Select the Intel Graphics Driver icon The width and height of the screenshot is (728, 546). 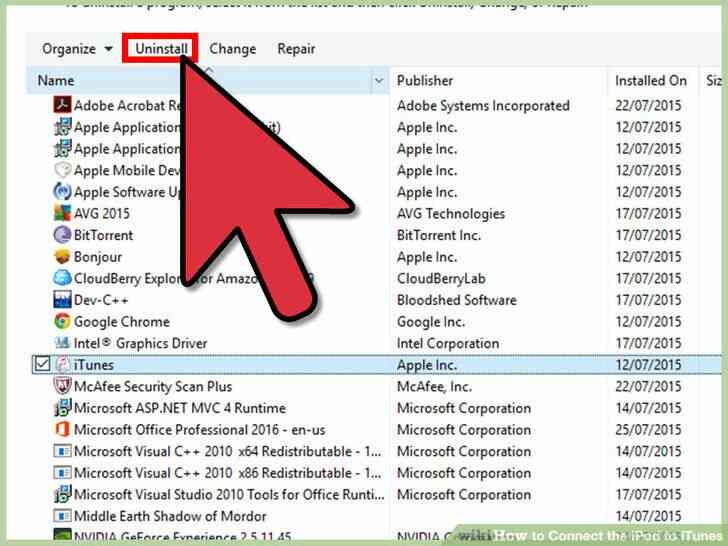[62, 343]
